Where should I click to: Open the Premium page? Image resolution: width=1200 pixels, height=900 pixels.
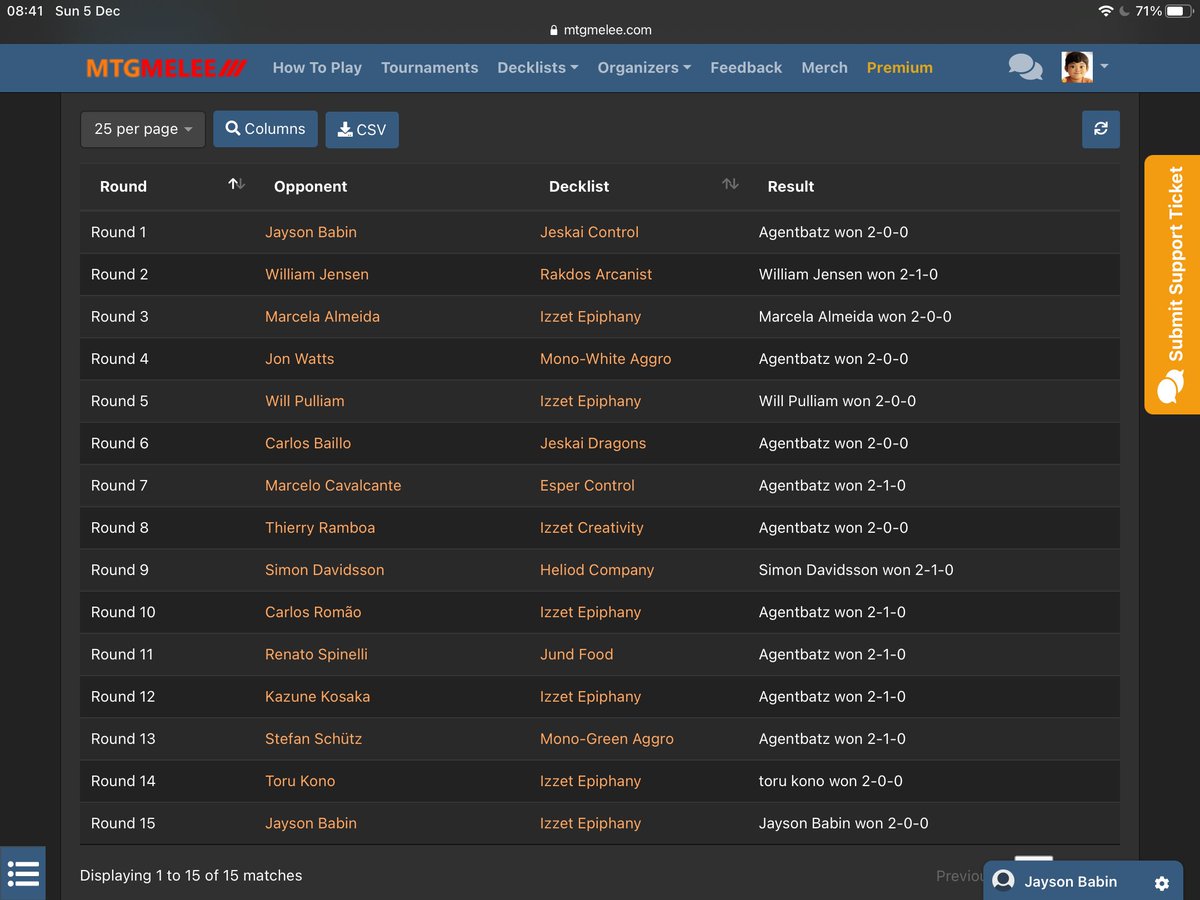pos(900,68)
